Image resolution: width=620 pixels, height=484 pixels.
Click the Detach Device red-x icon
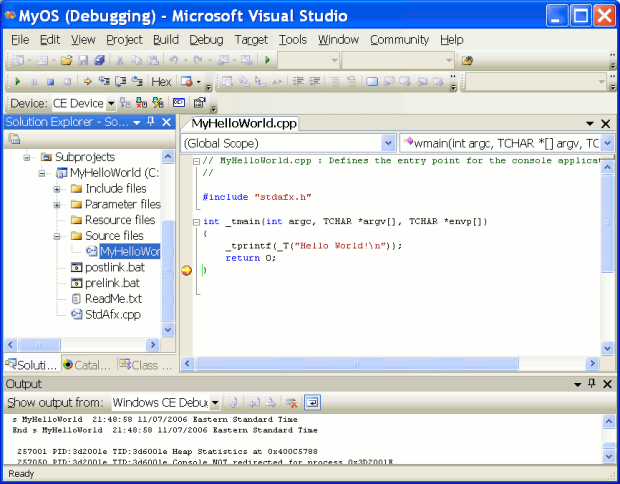click(141, 103)
